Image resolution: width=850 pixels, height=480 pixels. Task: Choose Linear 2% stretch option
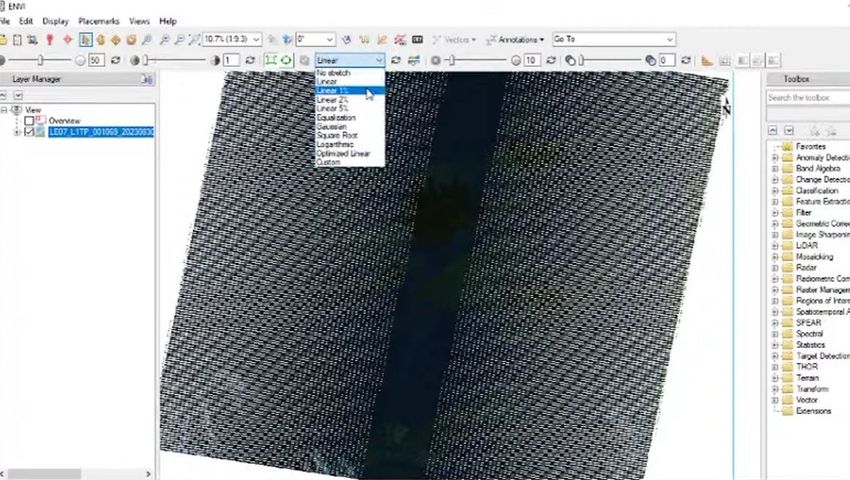pos(333,100)
